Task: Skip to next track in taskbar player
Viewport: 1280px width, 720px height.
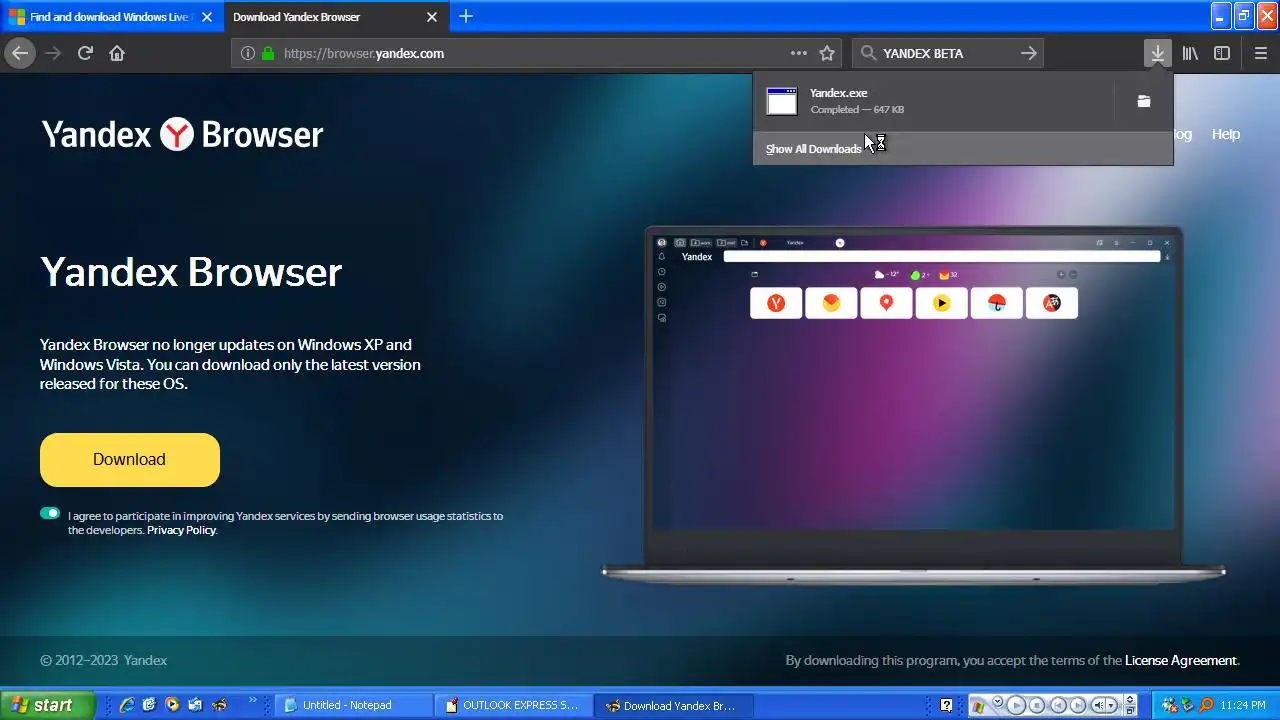Action: tap(1078, 705)
